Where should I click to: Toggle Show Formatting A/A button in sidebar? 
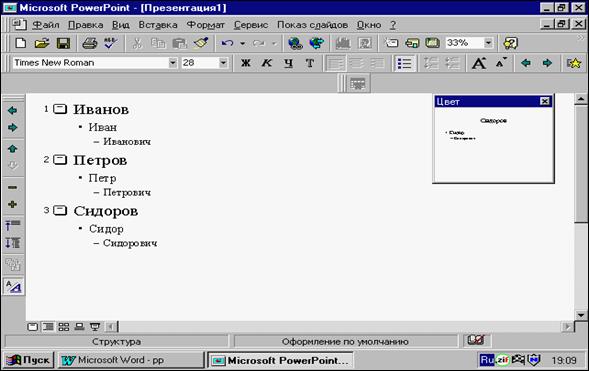pos(14,287)
